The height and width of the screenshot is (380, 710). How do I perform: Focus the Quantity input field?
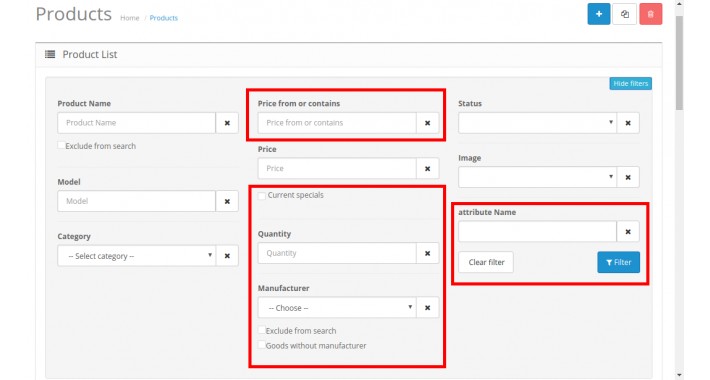(337, 253)
